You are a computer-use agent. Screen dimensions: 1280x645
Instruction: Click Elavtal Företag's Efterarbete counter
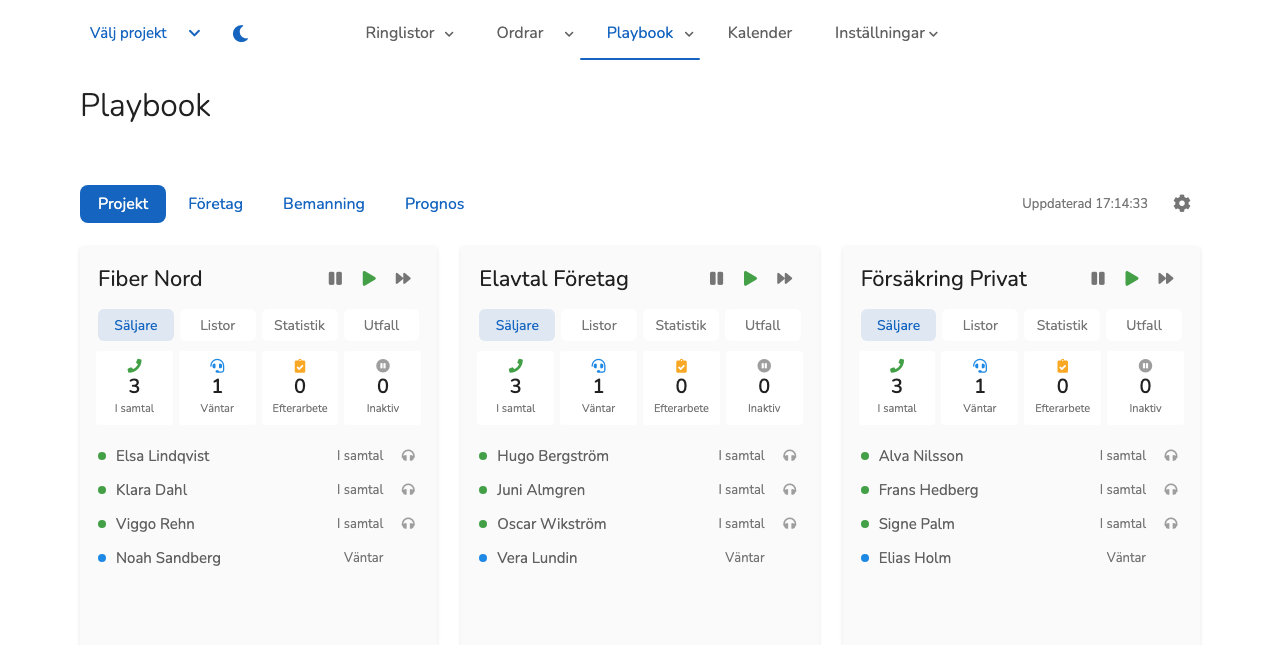[681, 388]
